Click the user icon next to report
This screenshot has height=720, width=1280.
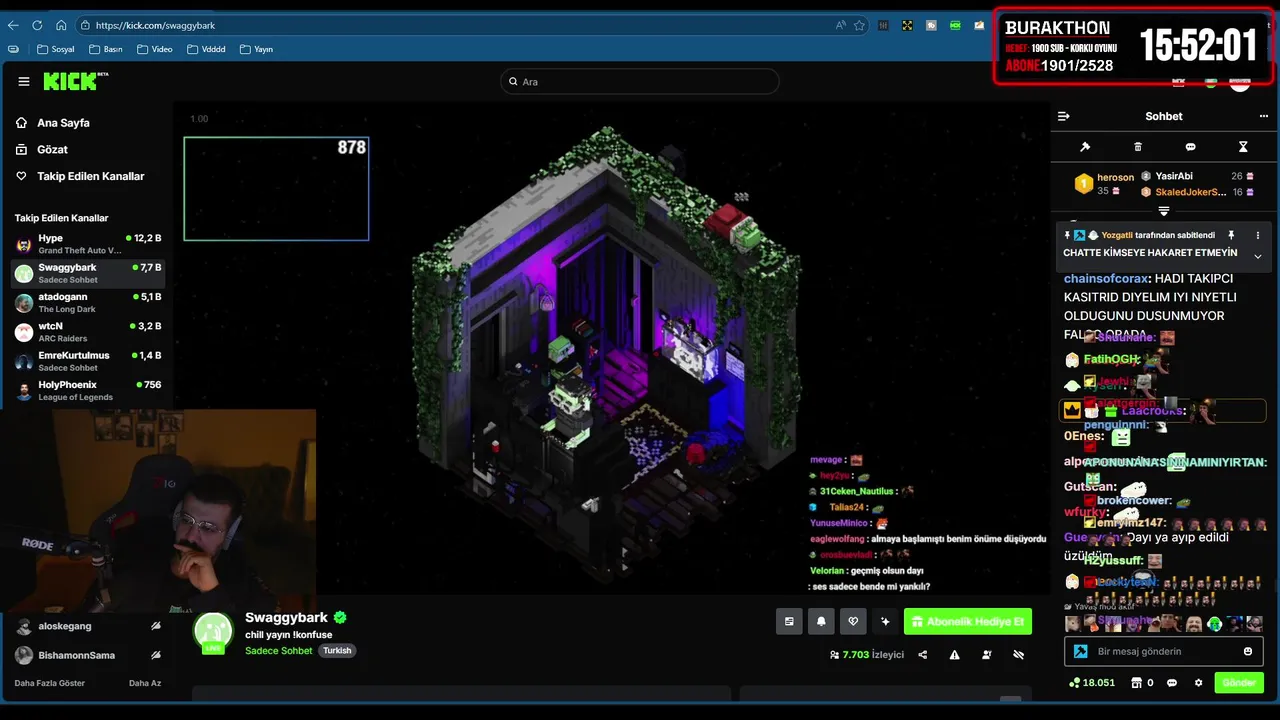[x=987, y=655]
